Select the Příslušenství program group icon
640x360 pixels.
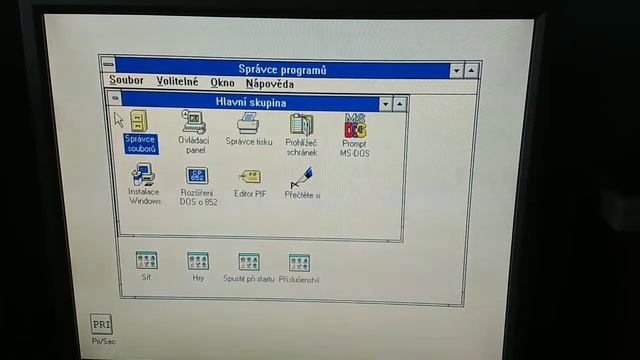[x=299, y=263]
